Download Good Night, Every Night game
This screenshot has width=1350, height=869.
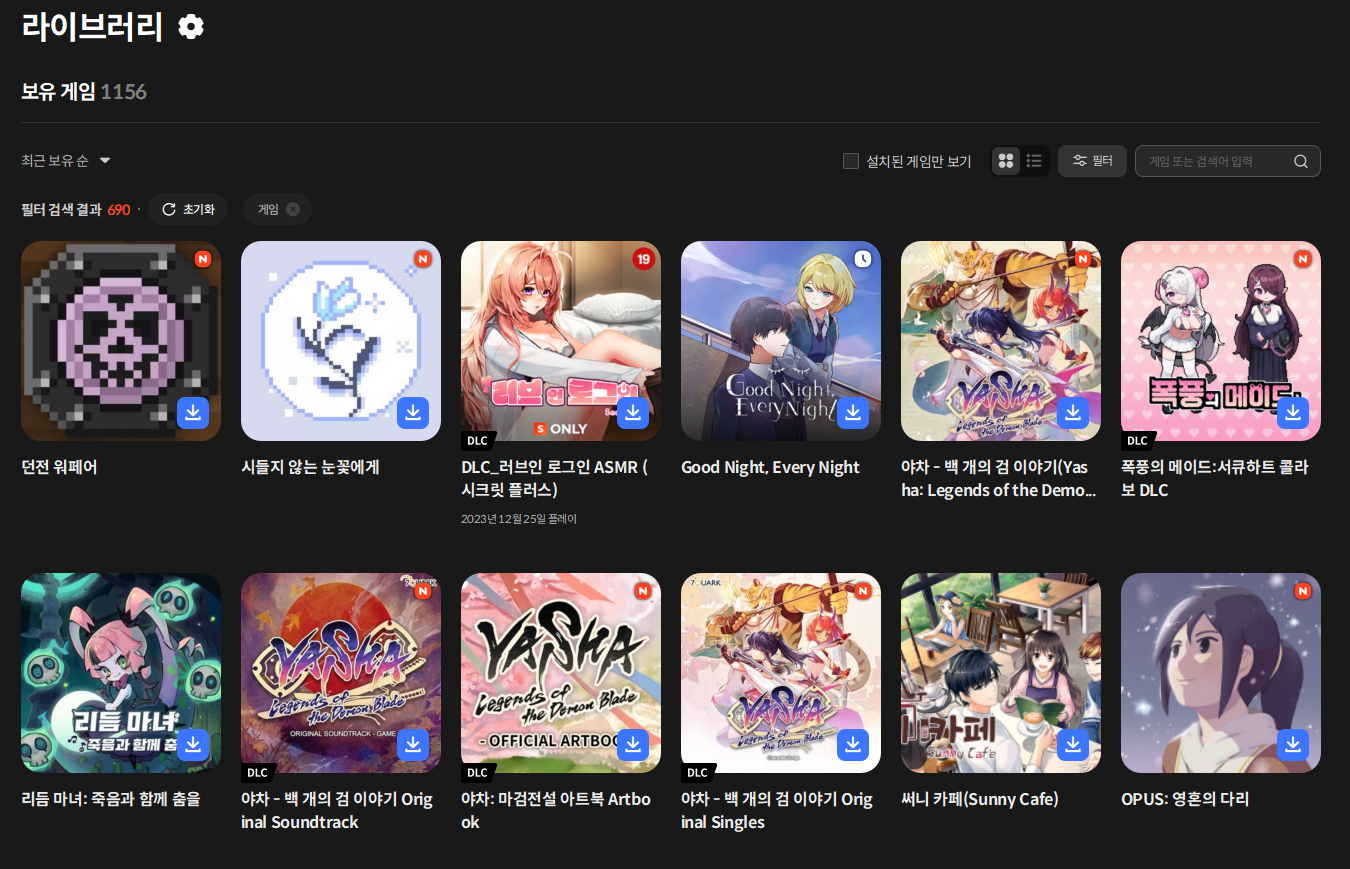pyautogui.click(x=853, y=413)
